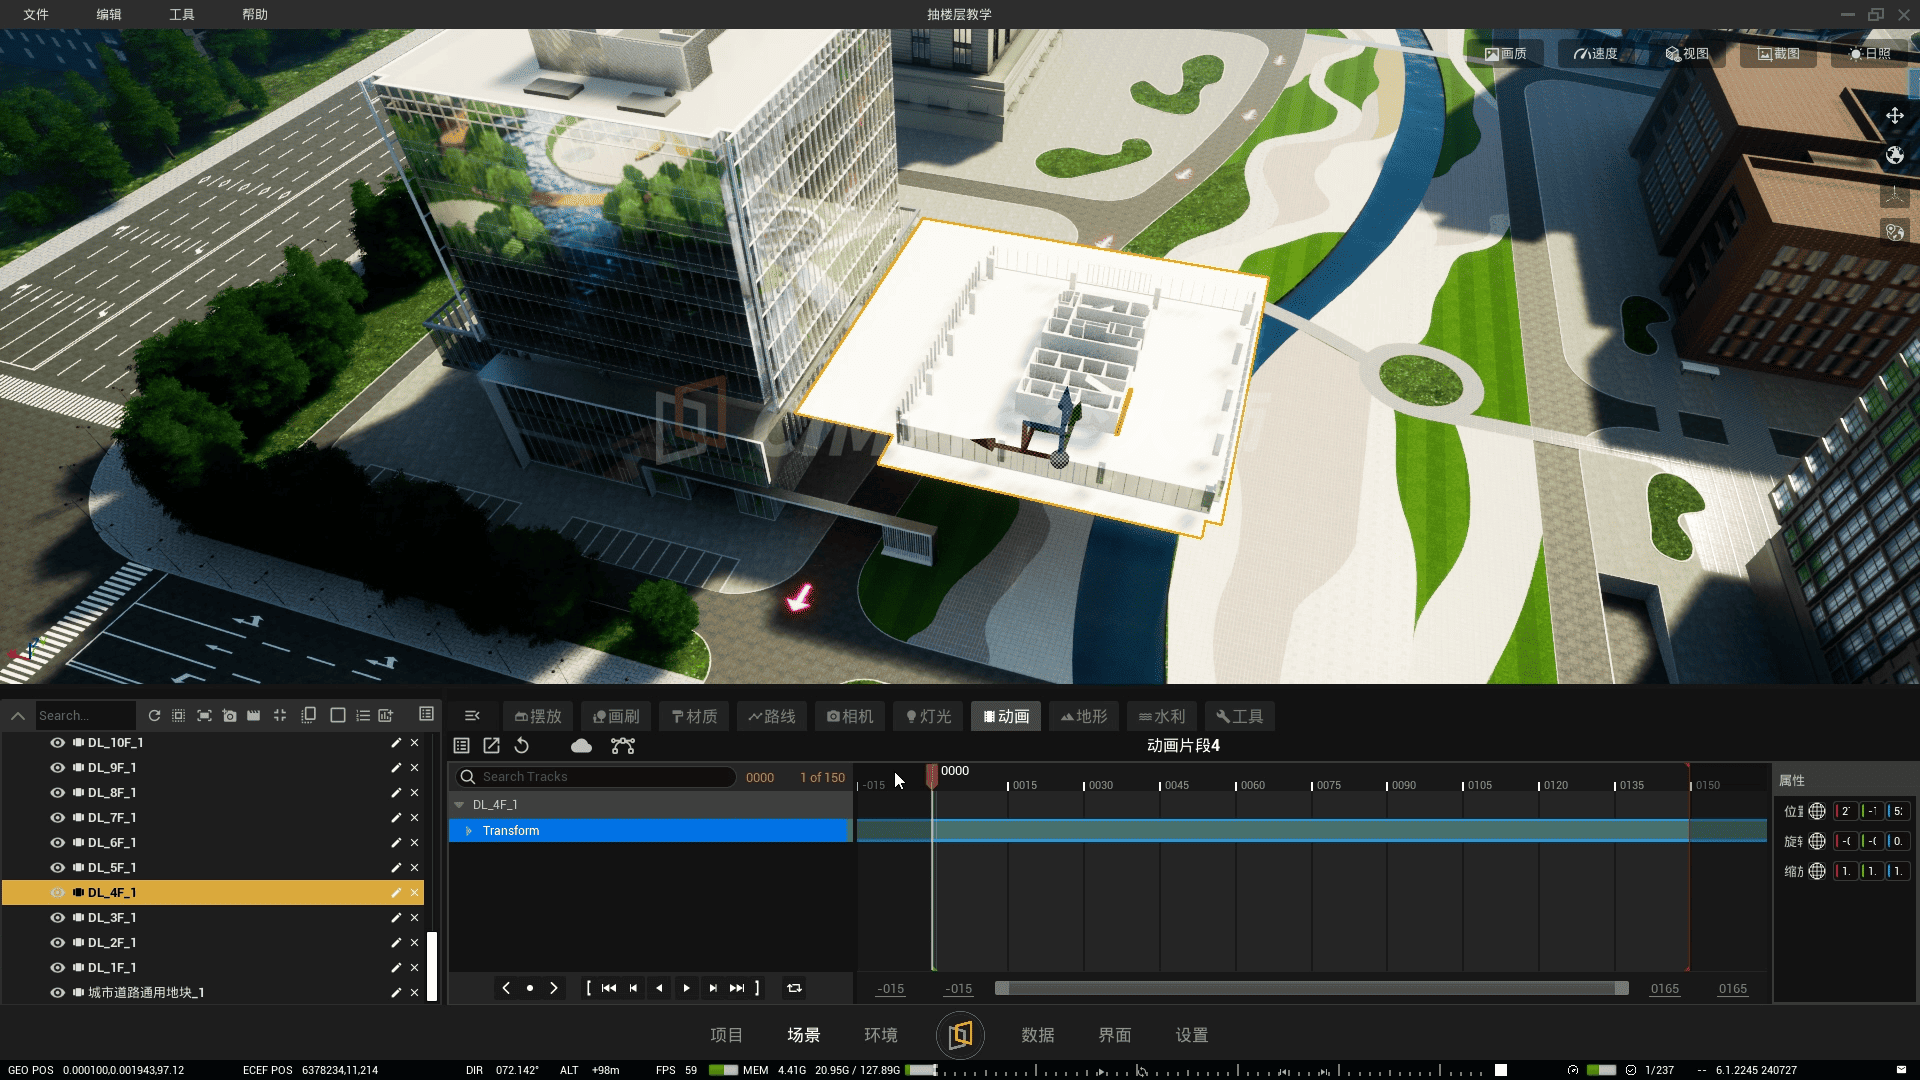Collapse the scene list panel with chevron
This screenshot has height=1080, width=1920.
pos(17,716)
